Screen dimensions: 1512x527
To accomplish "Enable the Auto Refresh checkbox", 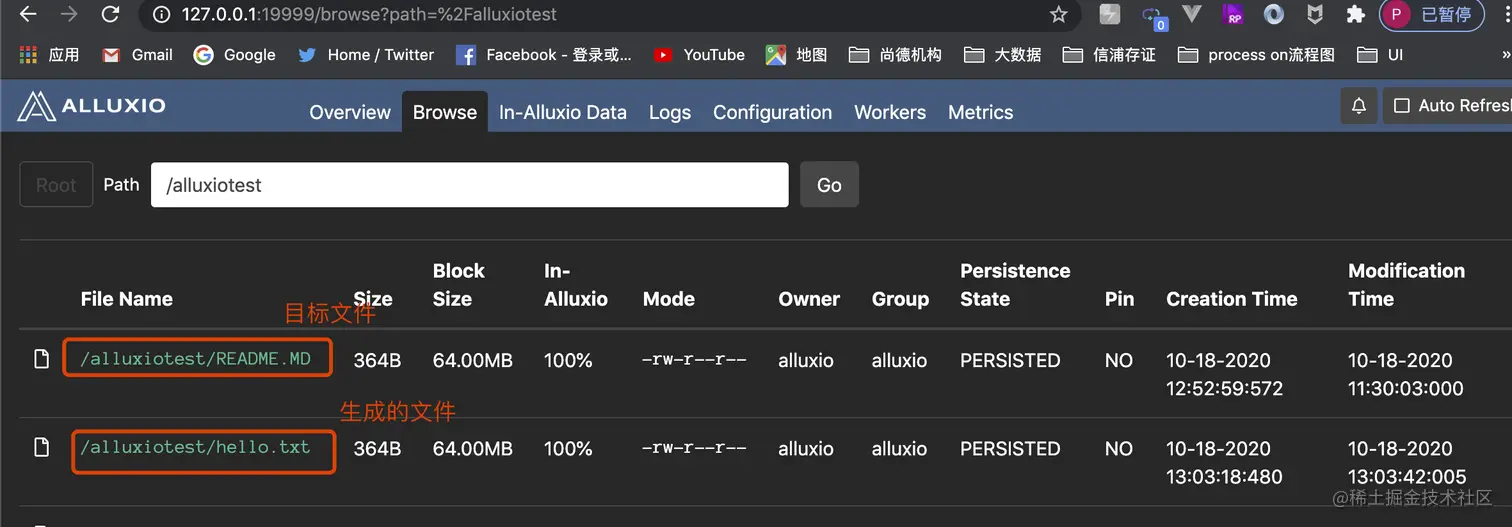I will 1401,105.
